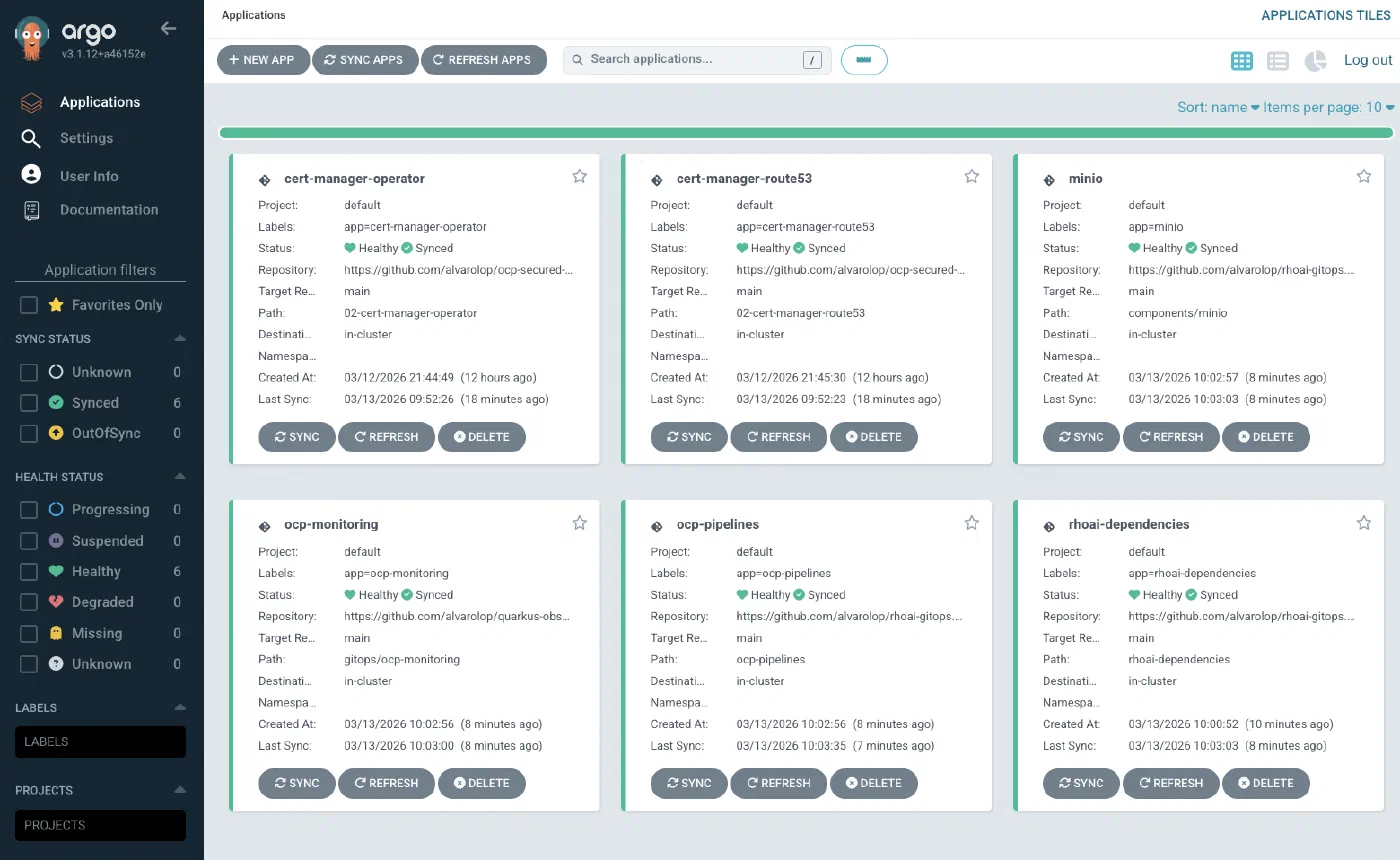1400x860 pixels.
Task: Delete the minio application
Action: 1265,437
